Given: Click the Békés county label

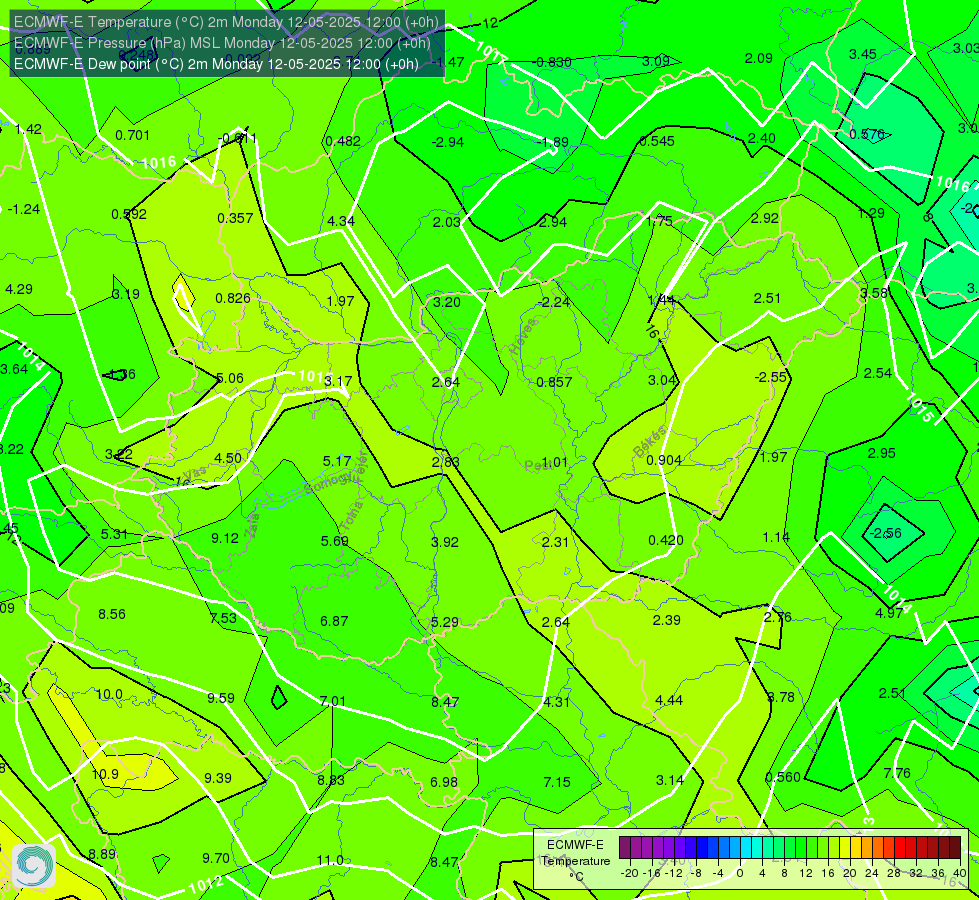Looking at the screenshot, I should 650,442.
